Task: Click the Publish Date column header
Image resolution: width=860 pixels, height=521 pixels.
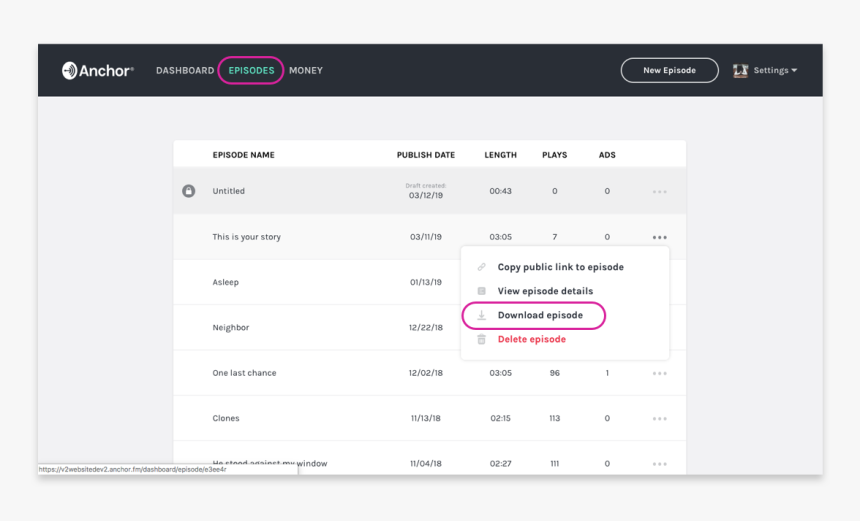Action: click(x=425, y=155)
